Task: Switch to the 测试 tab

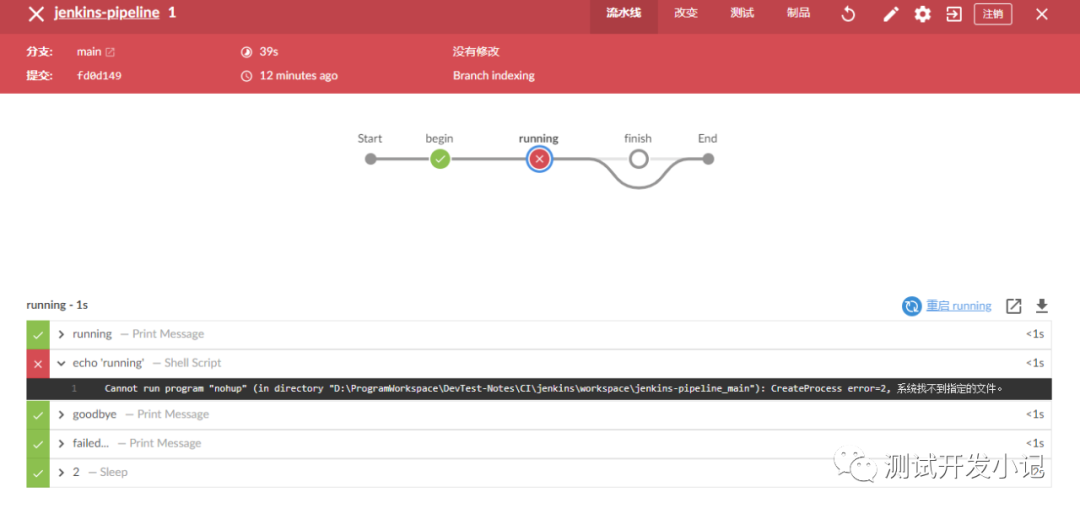Action: coord(742,14)
